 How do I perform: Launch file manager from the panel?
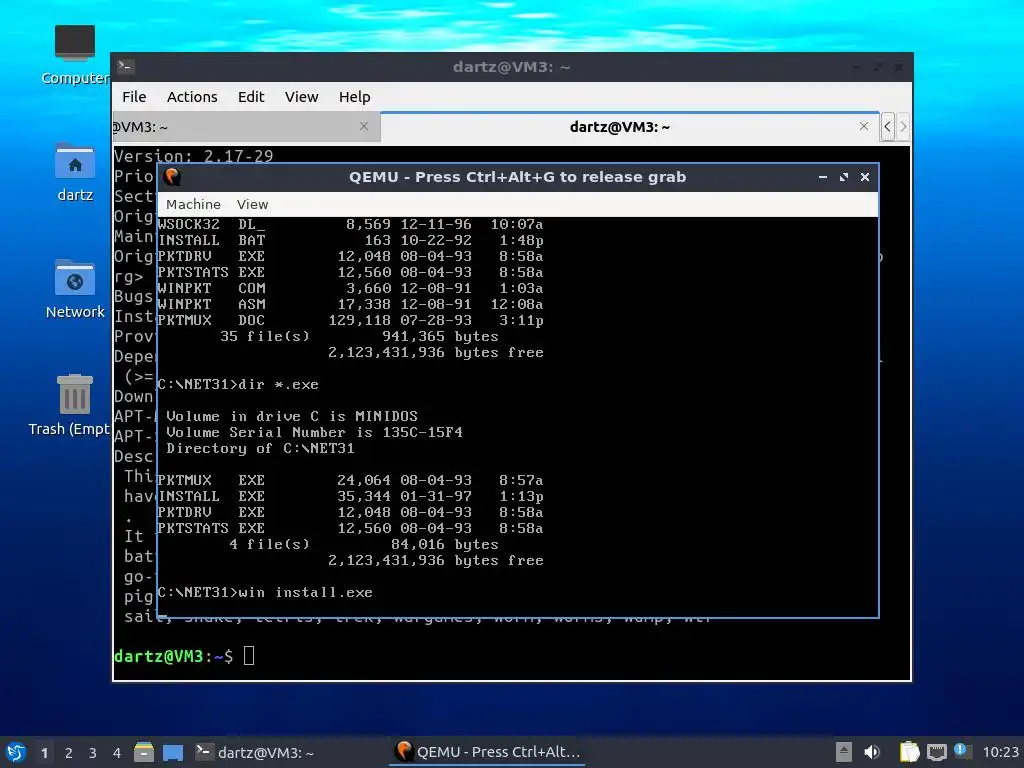(144, 752)
